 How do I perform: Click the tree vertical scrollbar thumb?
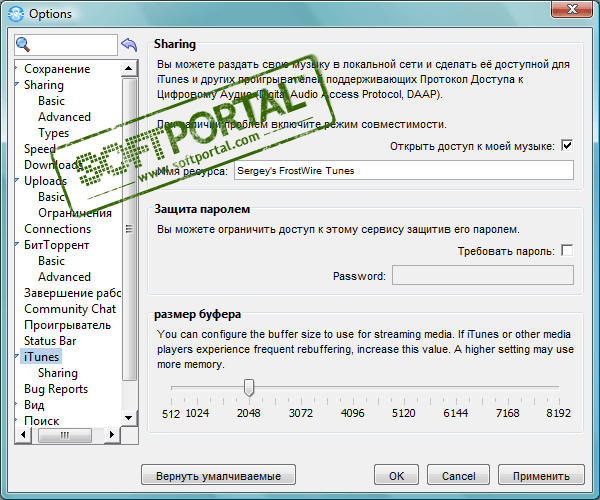pyautogui.click(x=129, y=229)
